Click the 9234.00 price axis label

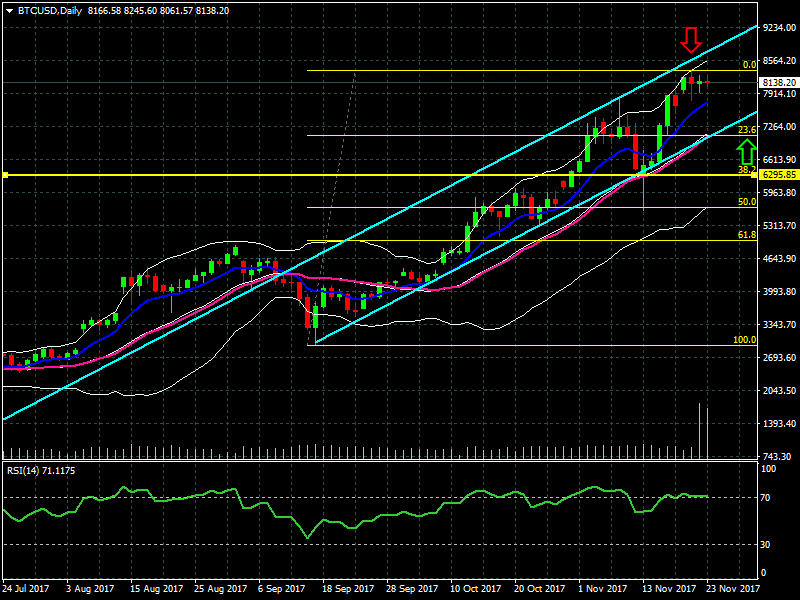click(x=779, y=28)
